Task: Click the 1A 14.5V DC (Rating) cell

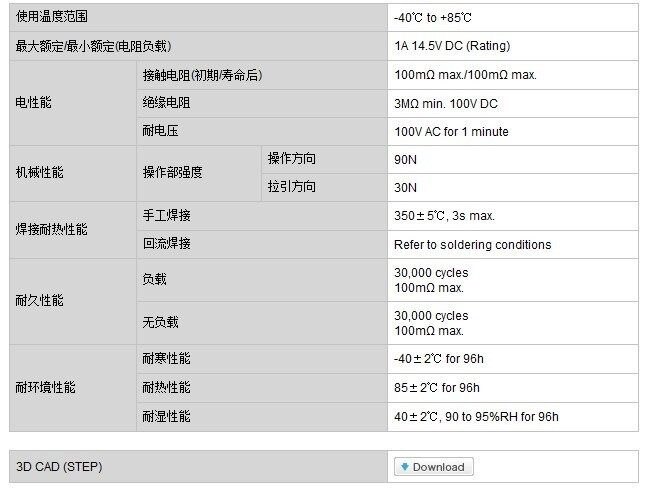Action: click(452, 46)
